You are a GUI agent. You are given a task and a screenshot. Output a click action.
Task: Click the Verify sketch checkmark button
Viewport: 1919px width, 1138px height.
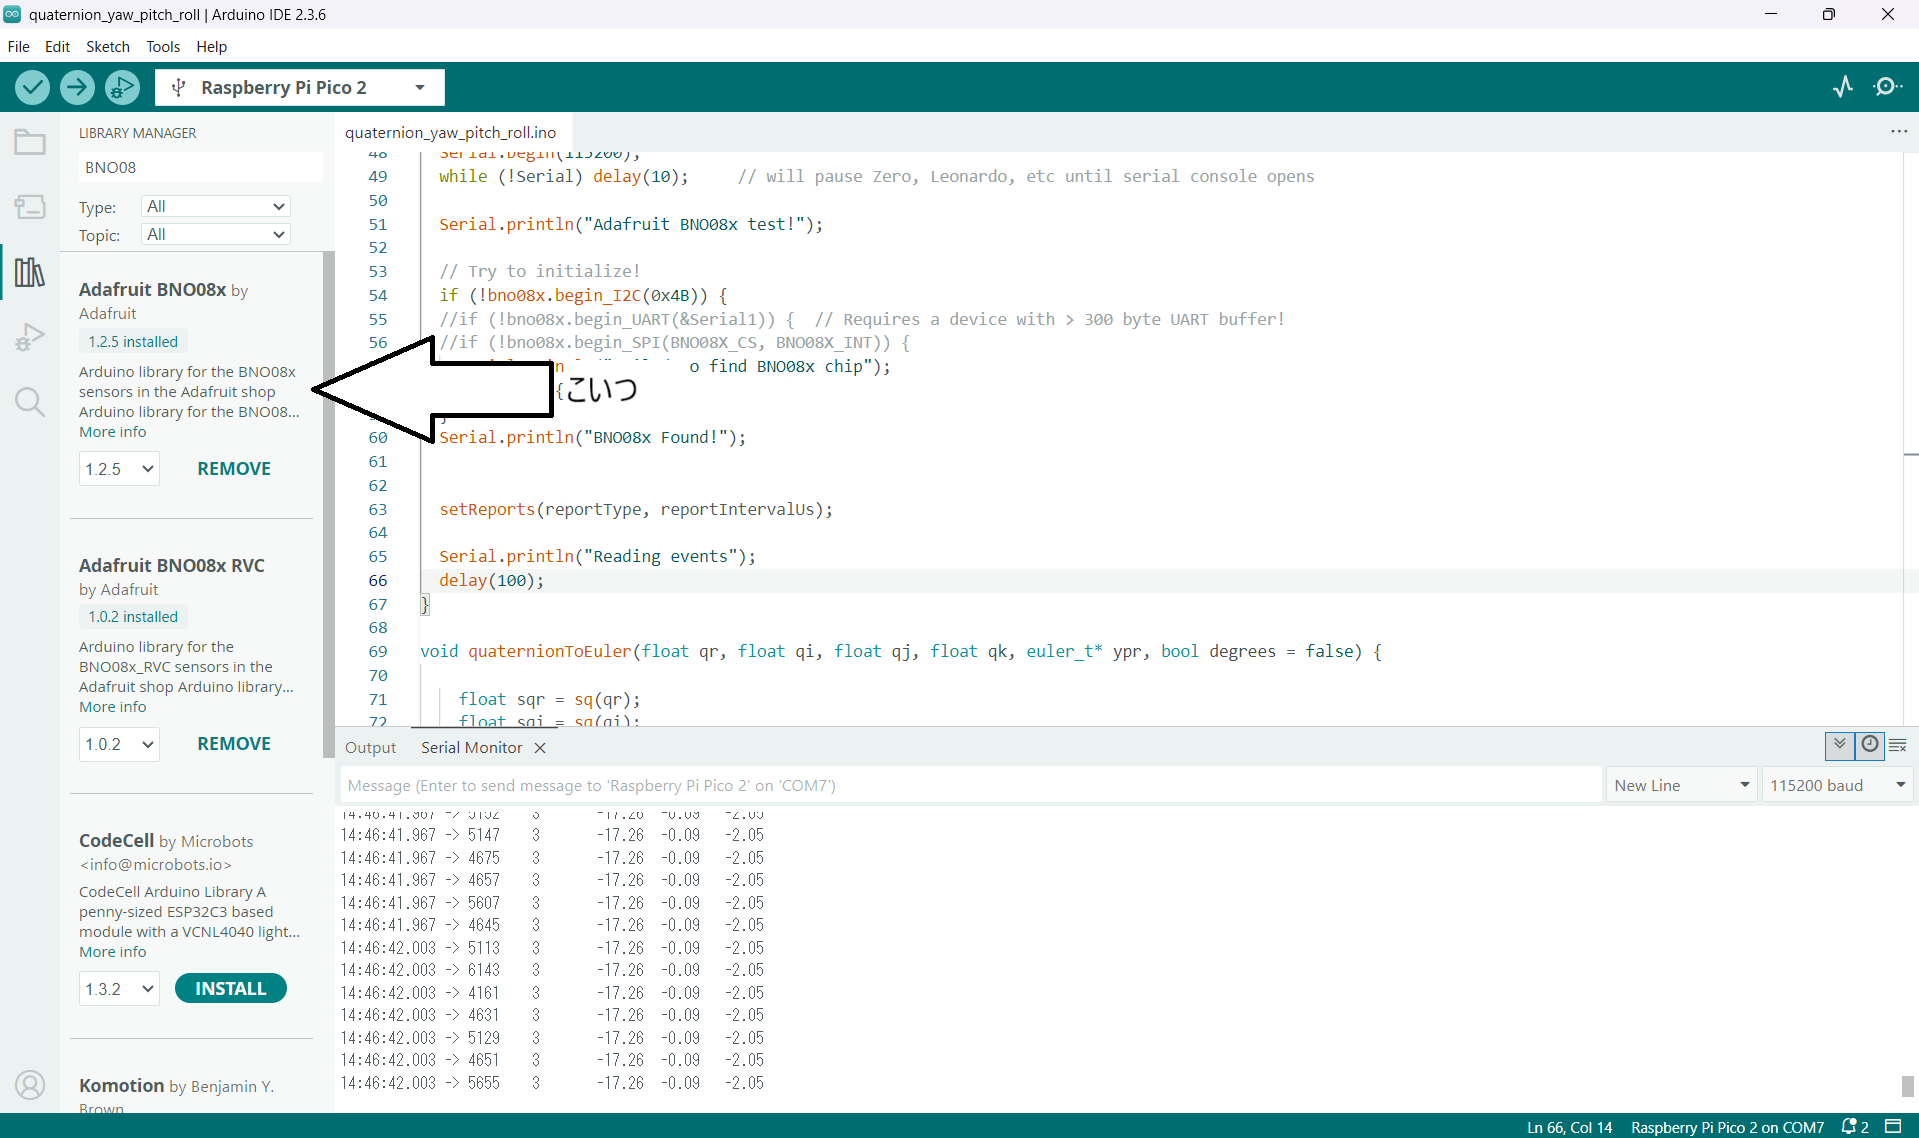pyautogui.click(x=32, y=87)
